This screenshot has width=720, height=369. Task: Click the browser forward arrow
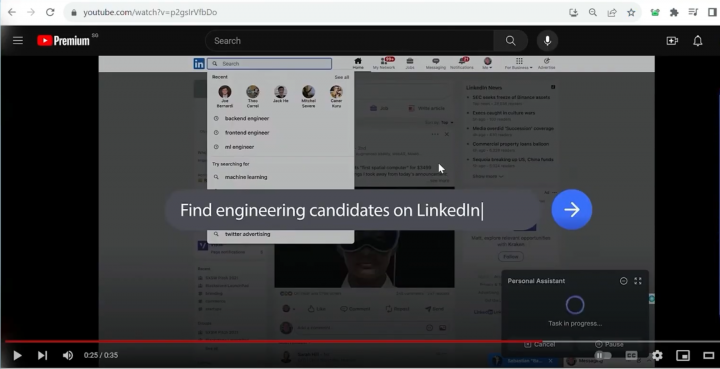tap(31, 12)
